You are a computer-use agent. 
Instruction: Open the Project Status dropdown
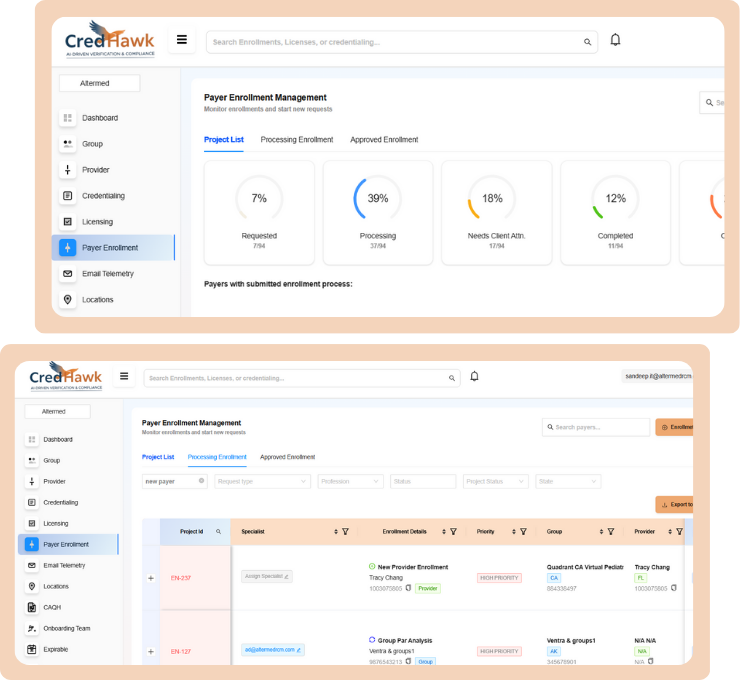pyautogui.click(x=495, y=481)
